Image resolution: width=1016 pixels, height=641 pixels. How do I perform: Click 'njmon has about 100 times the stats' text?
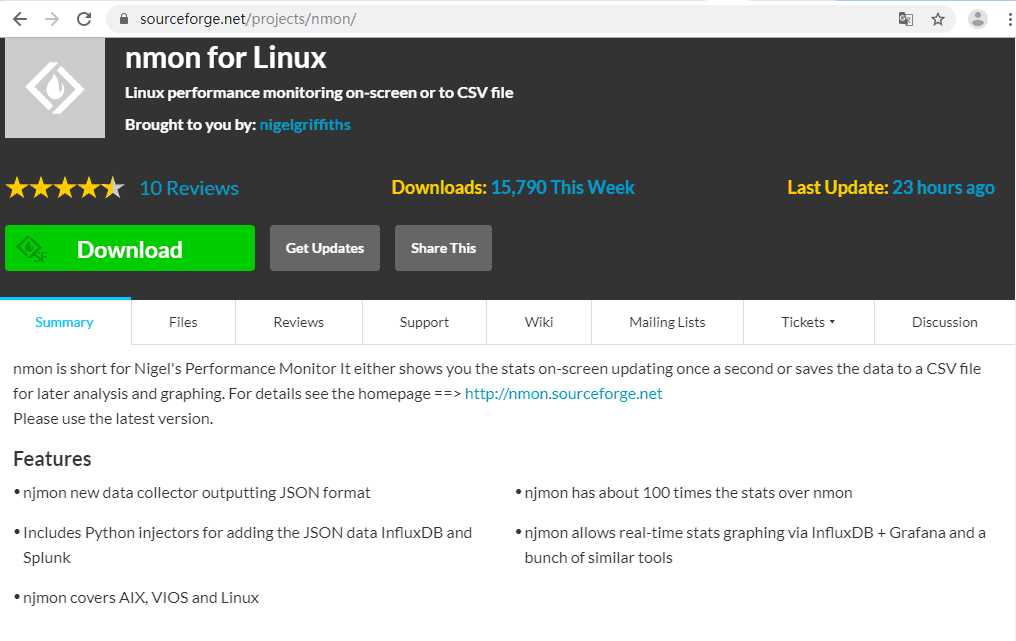pyautogui.click(x=688, y=493)
